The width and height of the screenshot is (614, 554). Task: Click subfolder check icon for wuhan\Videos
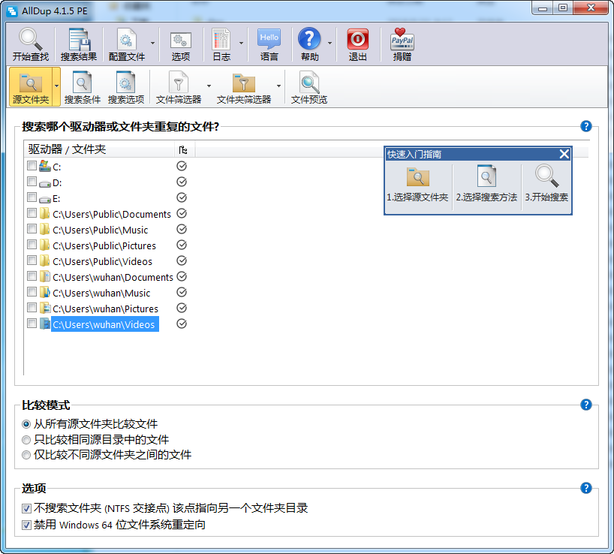click(x=181, y=324)
